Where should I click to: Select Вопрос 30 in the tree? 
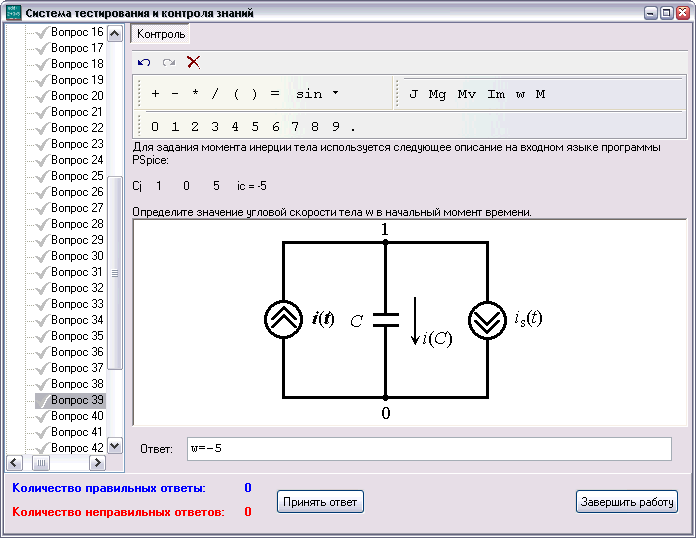click(77, 256)
